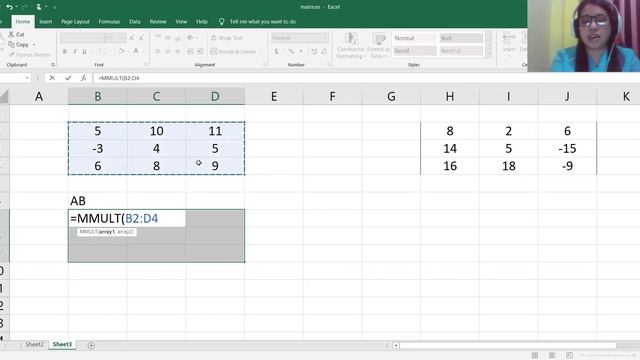640x360 pixels.
Task: Cancel formula entry with X button
Action: [x=52, y=78]
